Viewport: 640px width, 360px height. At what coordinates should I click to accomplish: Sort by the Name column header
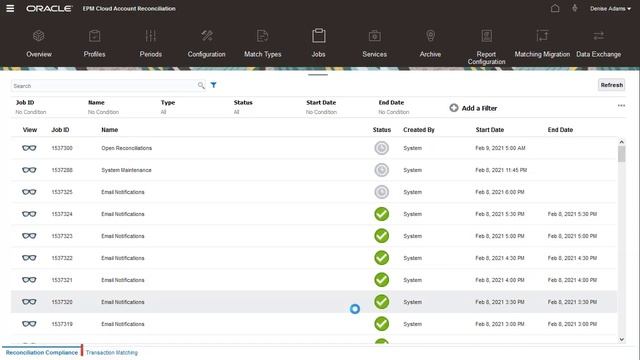point(109,130)
